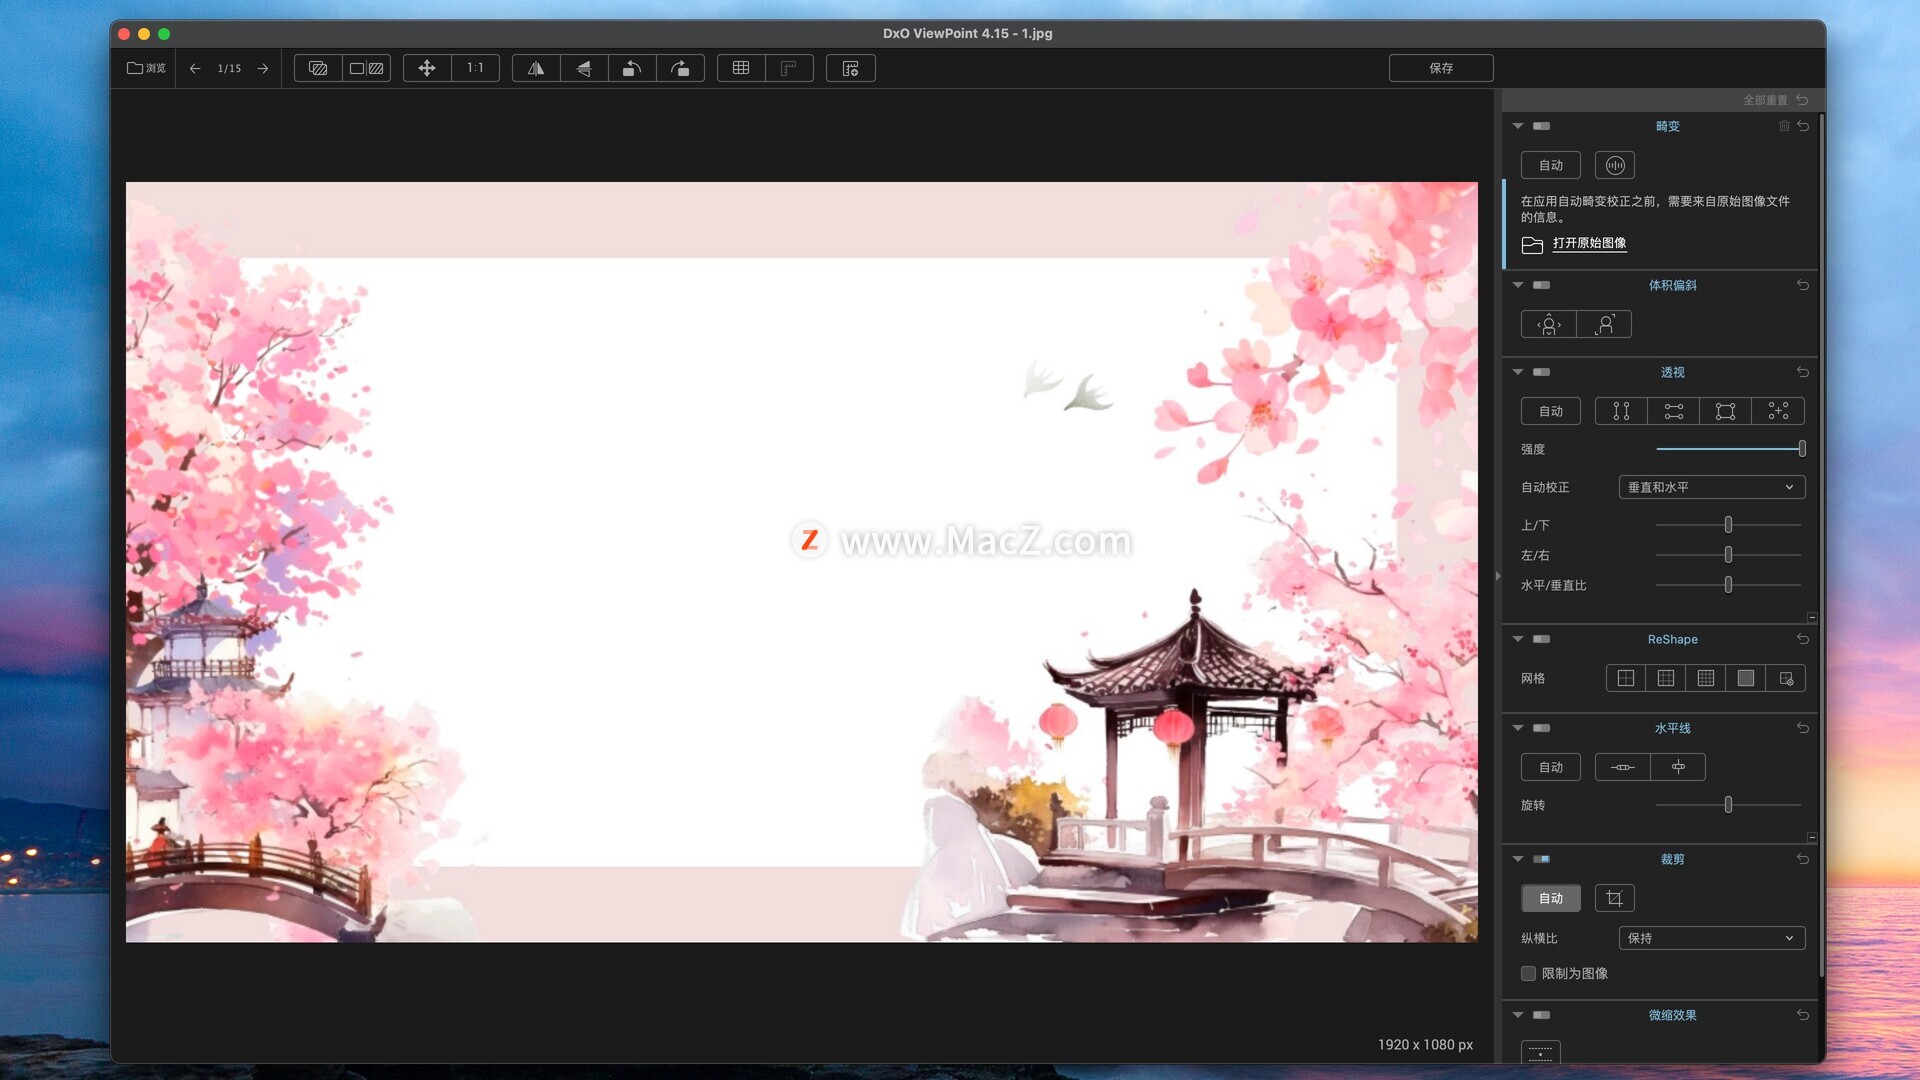Toggle the 透视 panel enable switch
This screenshot has height=1080, width=1920.
(1541, 372)
